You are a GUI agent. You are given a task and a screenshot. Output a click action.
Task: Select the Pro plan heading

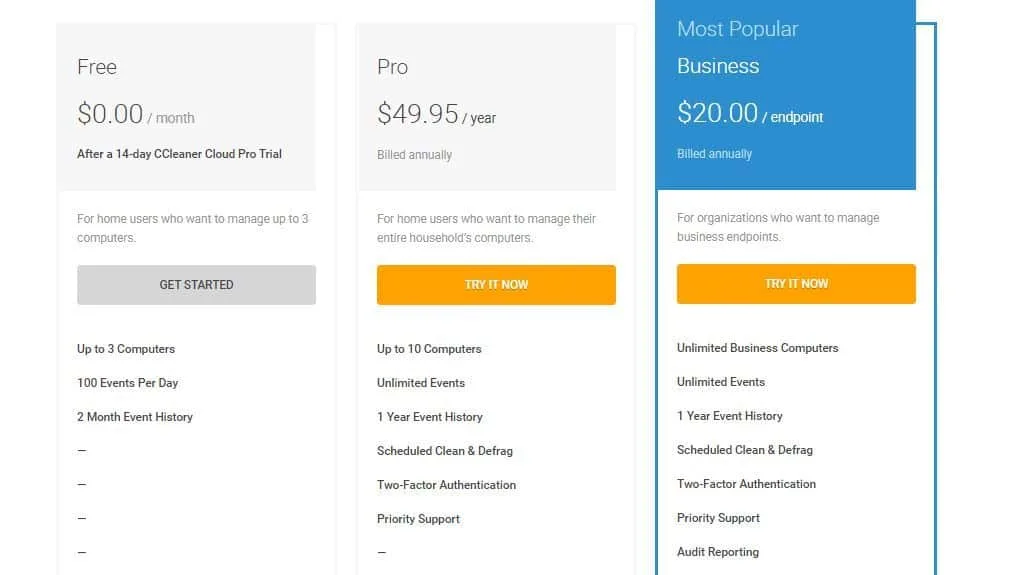click(x=392, y=67)
